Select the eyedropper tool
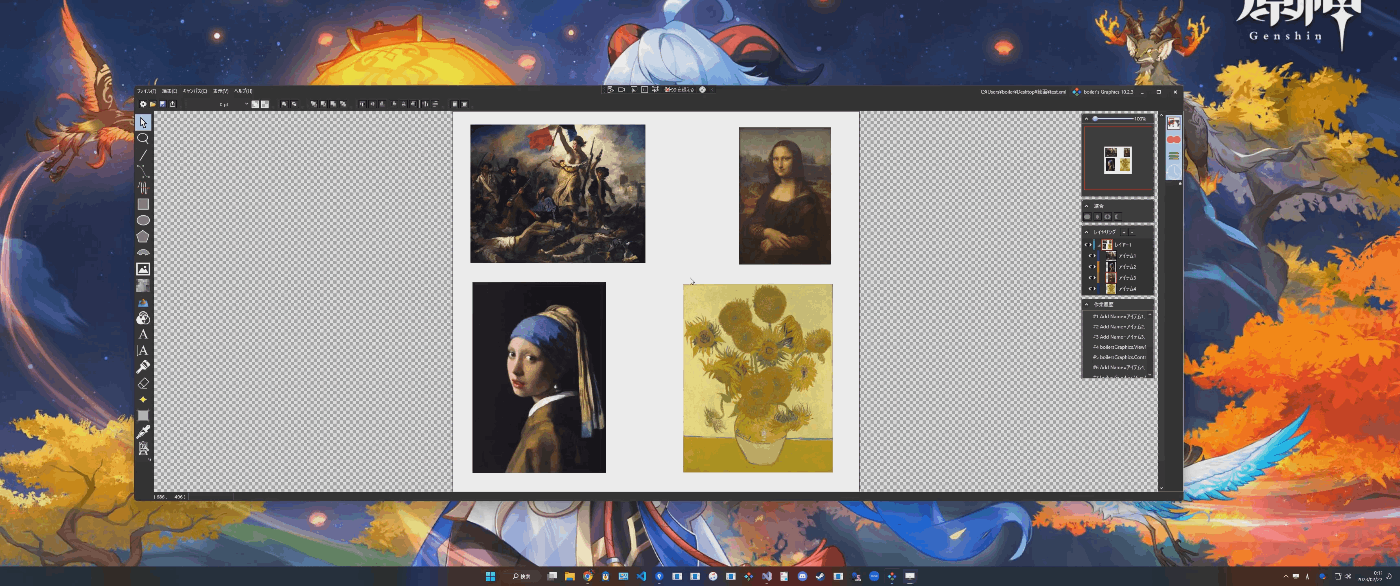 [x=143, y=432]
